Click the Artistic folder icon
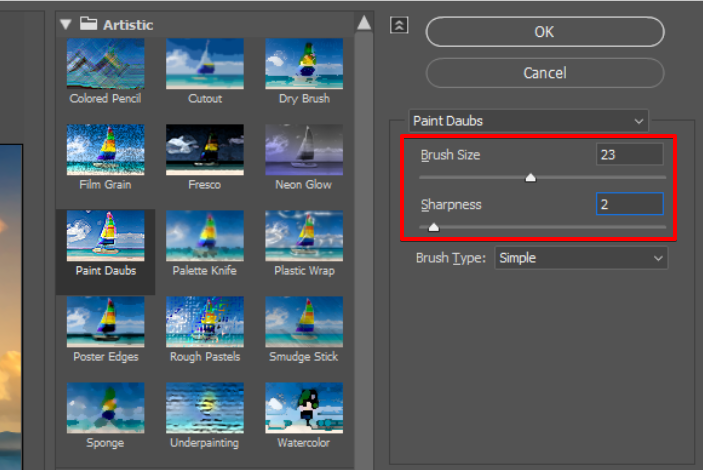Image resolution: width=703 pixels, height=470 pixels. pyautogui.click(x=88, y=23)
